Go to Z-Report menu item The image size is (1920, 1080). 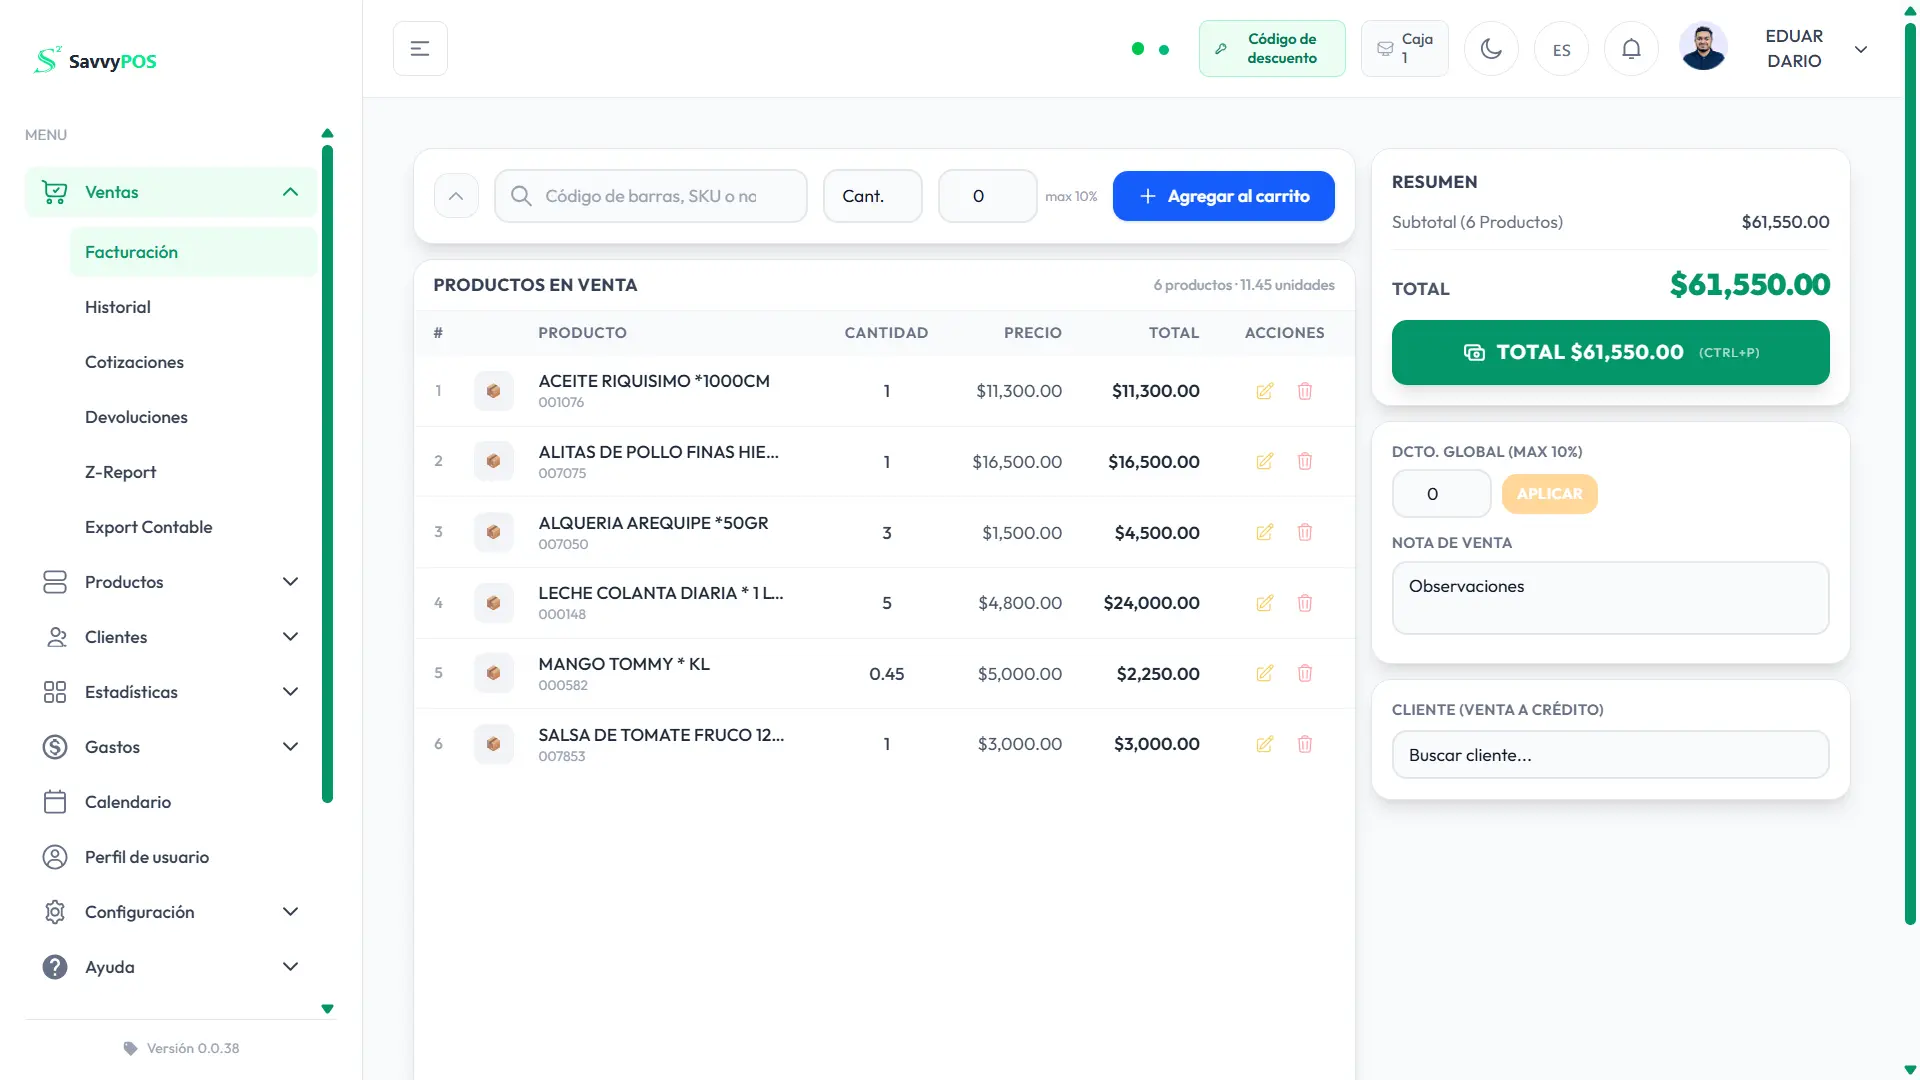point(121,472)
